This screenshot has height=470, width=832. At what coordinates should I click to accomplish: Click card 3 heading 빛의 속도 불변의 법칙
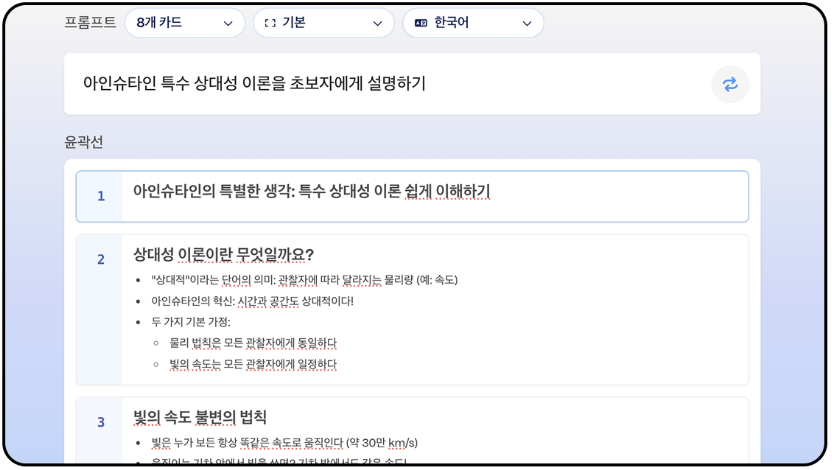coord(200,417)
